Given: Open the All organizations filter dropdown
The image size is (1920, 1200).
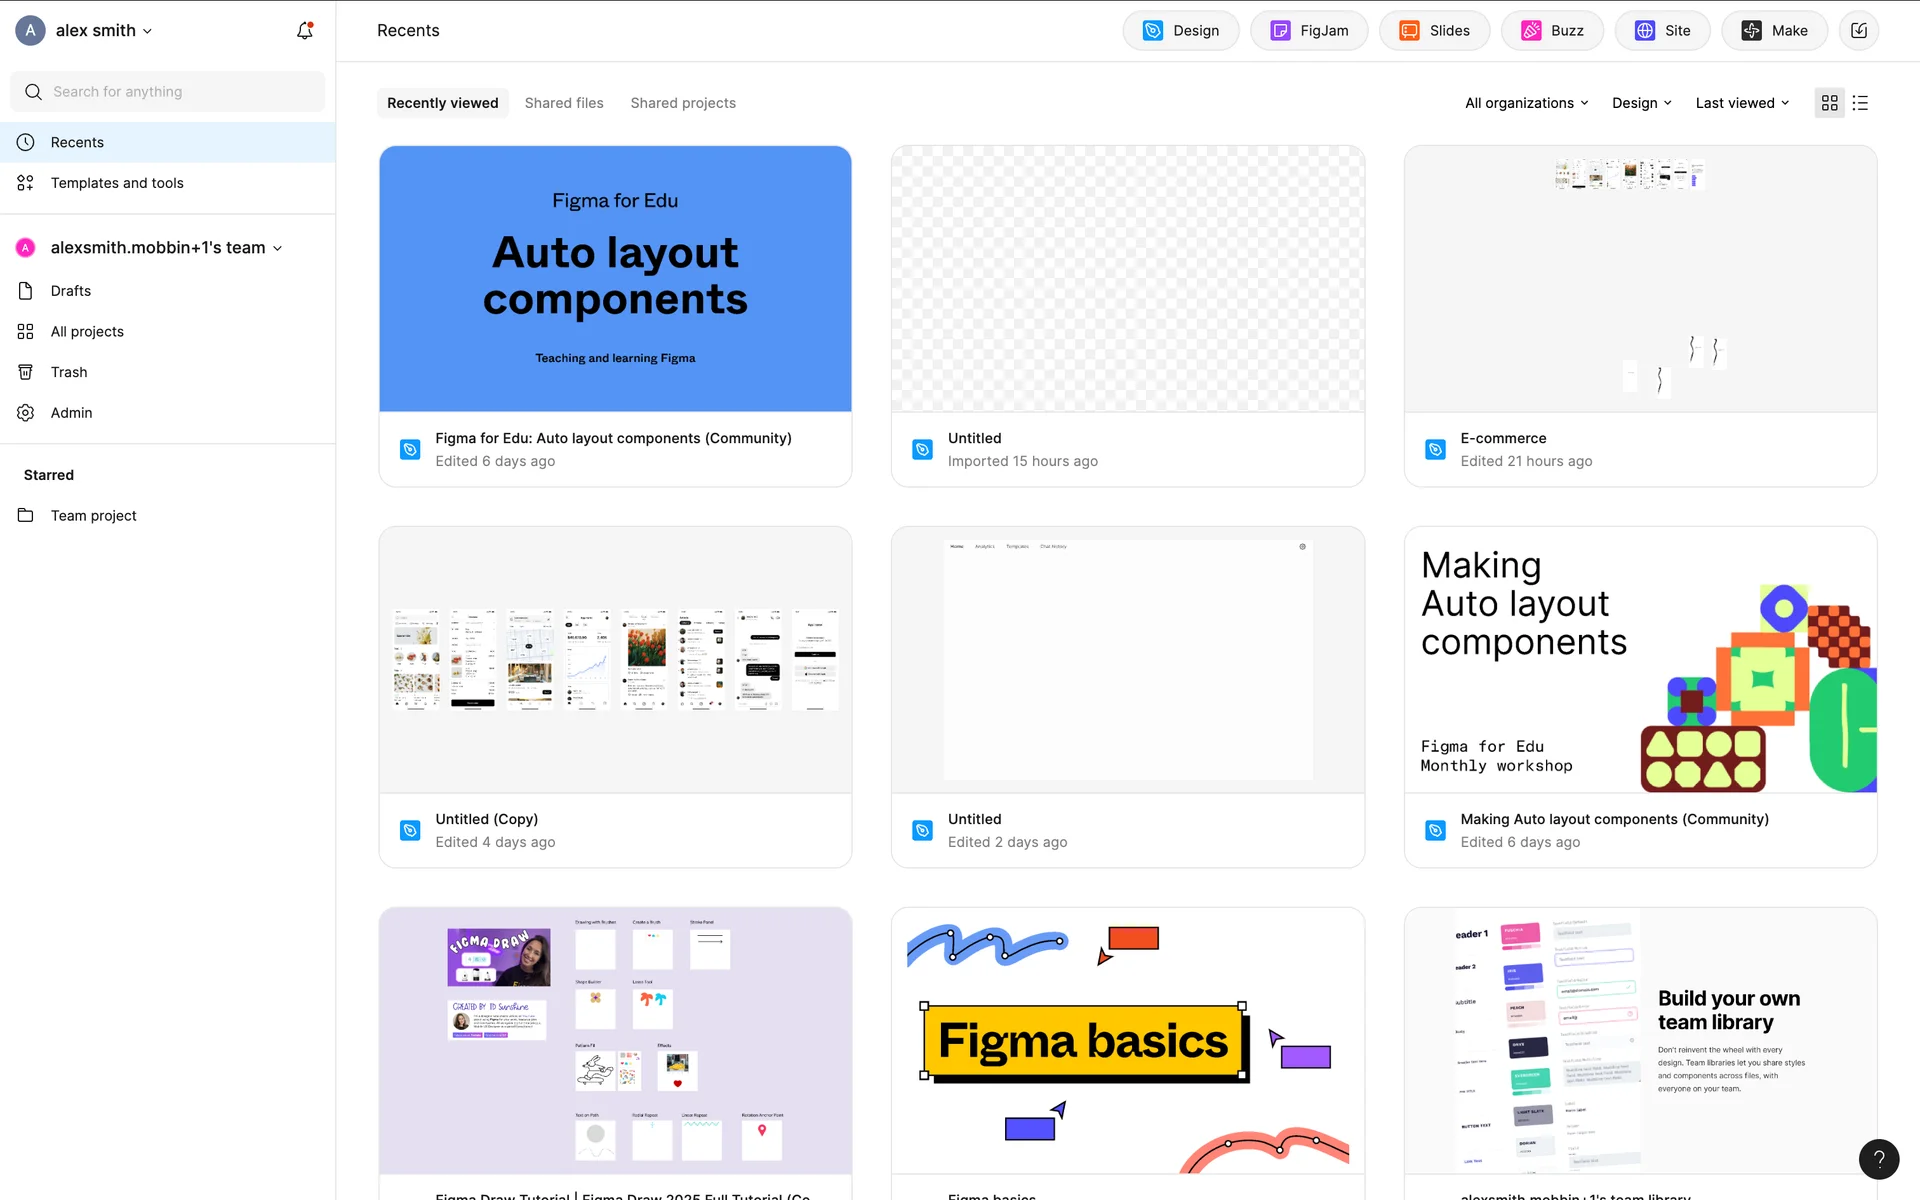Looking at the screenshot, I should [x=1526, y=103].
